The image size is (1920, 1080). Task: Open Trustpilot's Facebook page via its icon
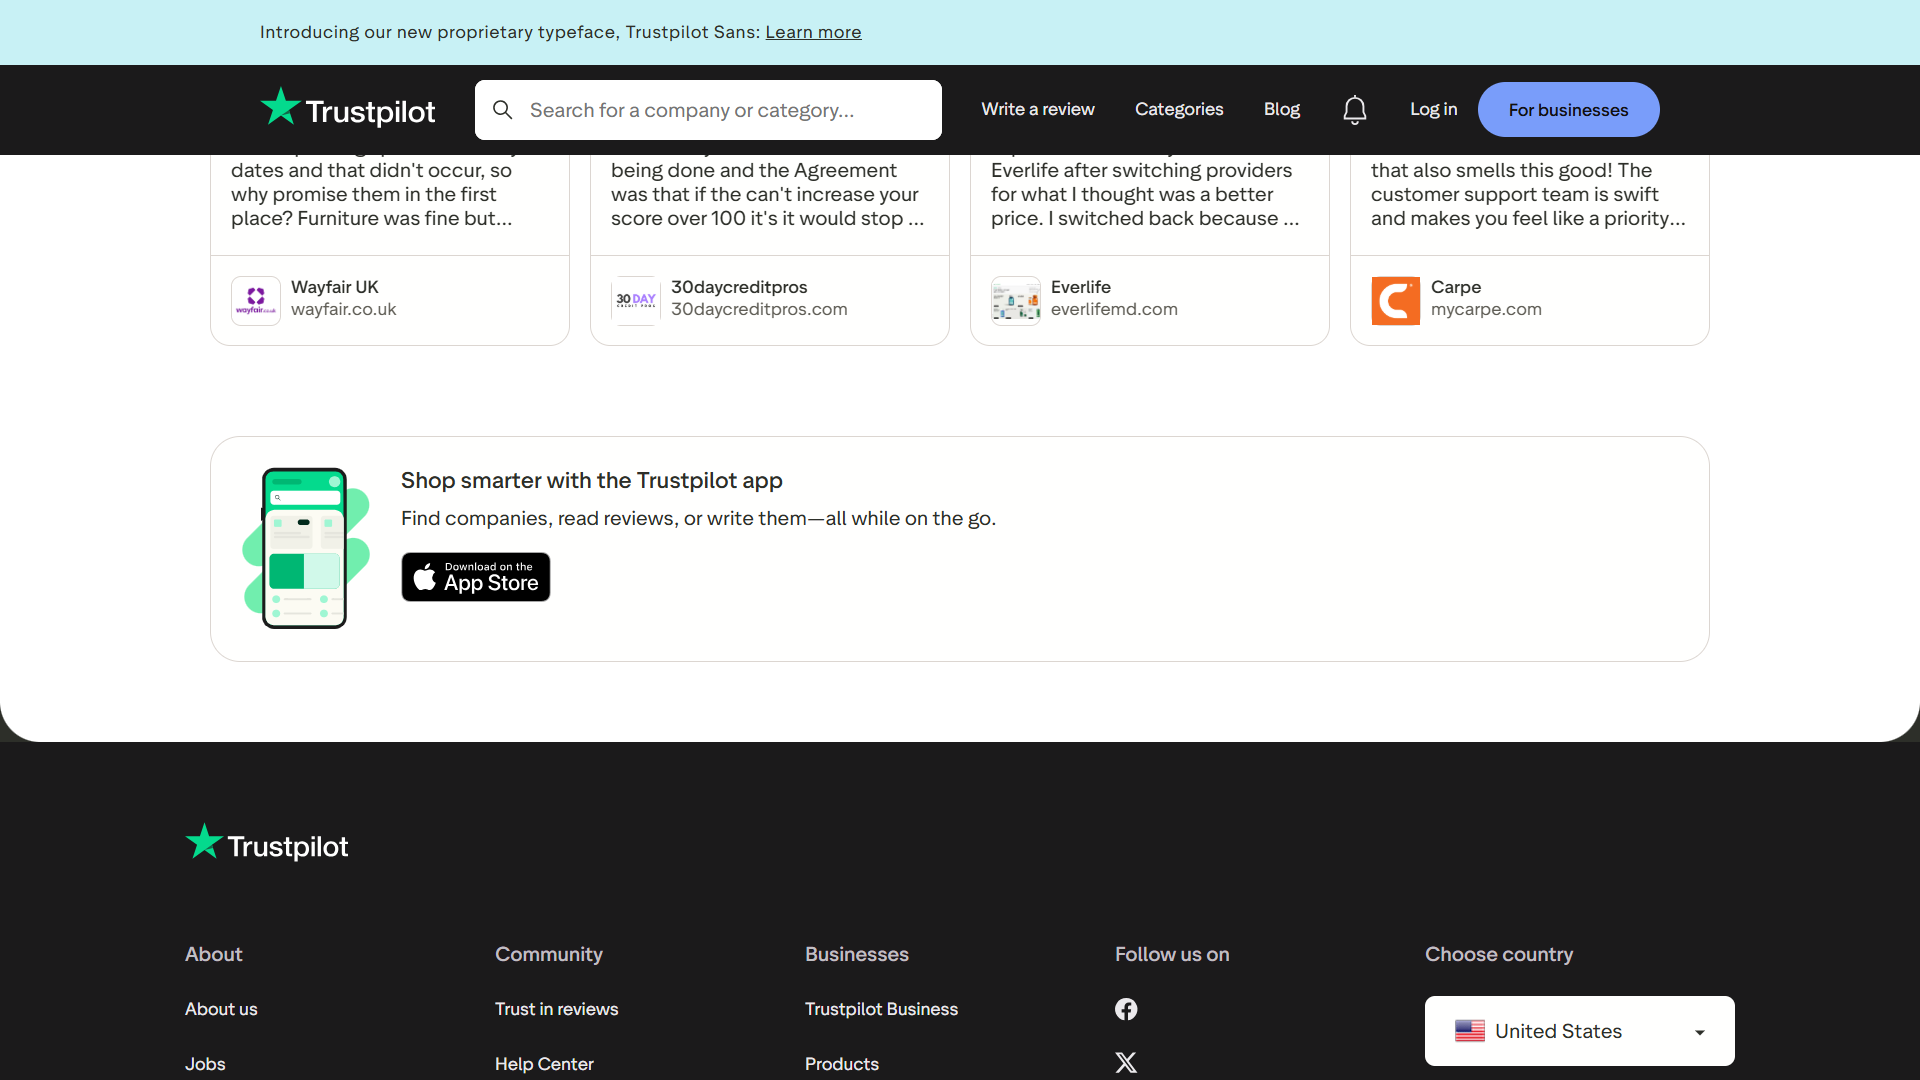(x=1126, y=1009)
